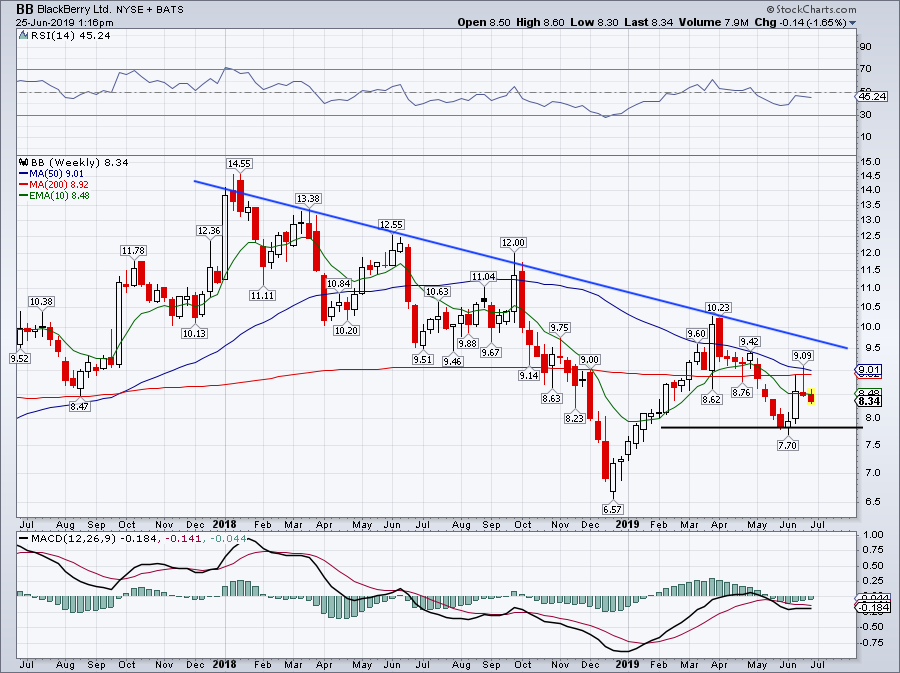Click the 12.36 price label
The image size is (900, 673).
pyautogui.click(x=209, y=231)
